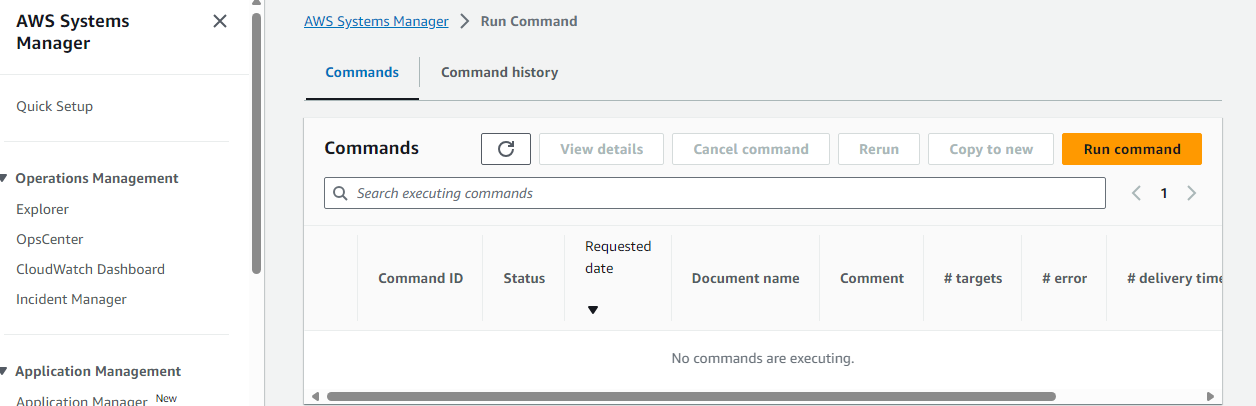1256x406 pixels.
Task: Click the Rerun button
Action: (879, 149)
